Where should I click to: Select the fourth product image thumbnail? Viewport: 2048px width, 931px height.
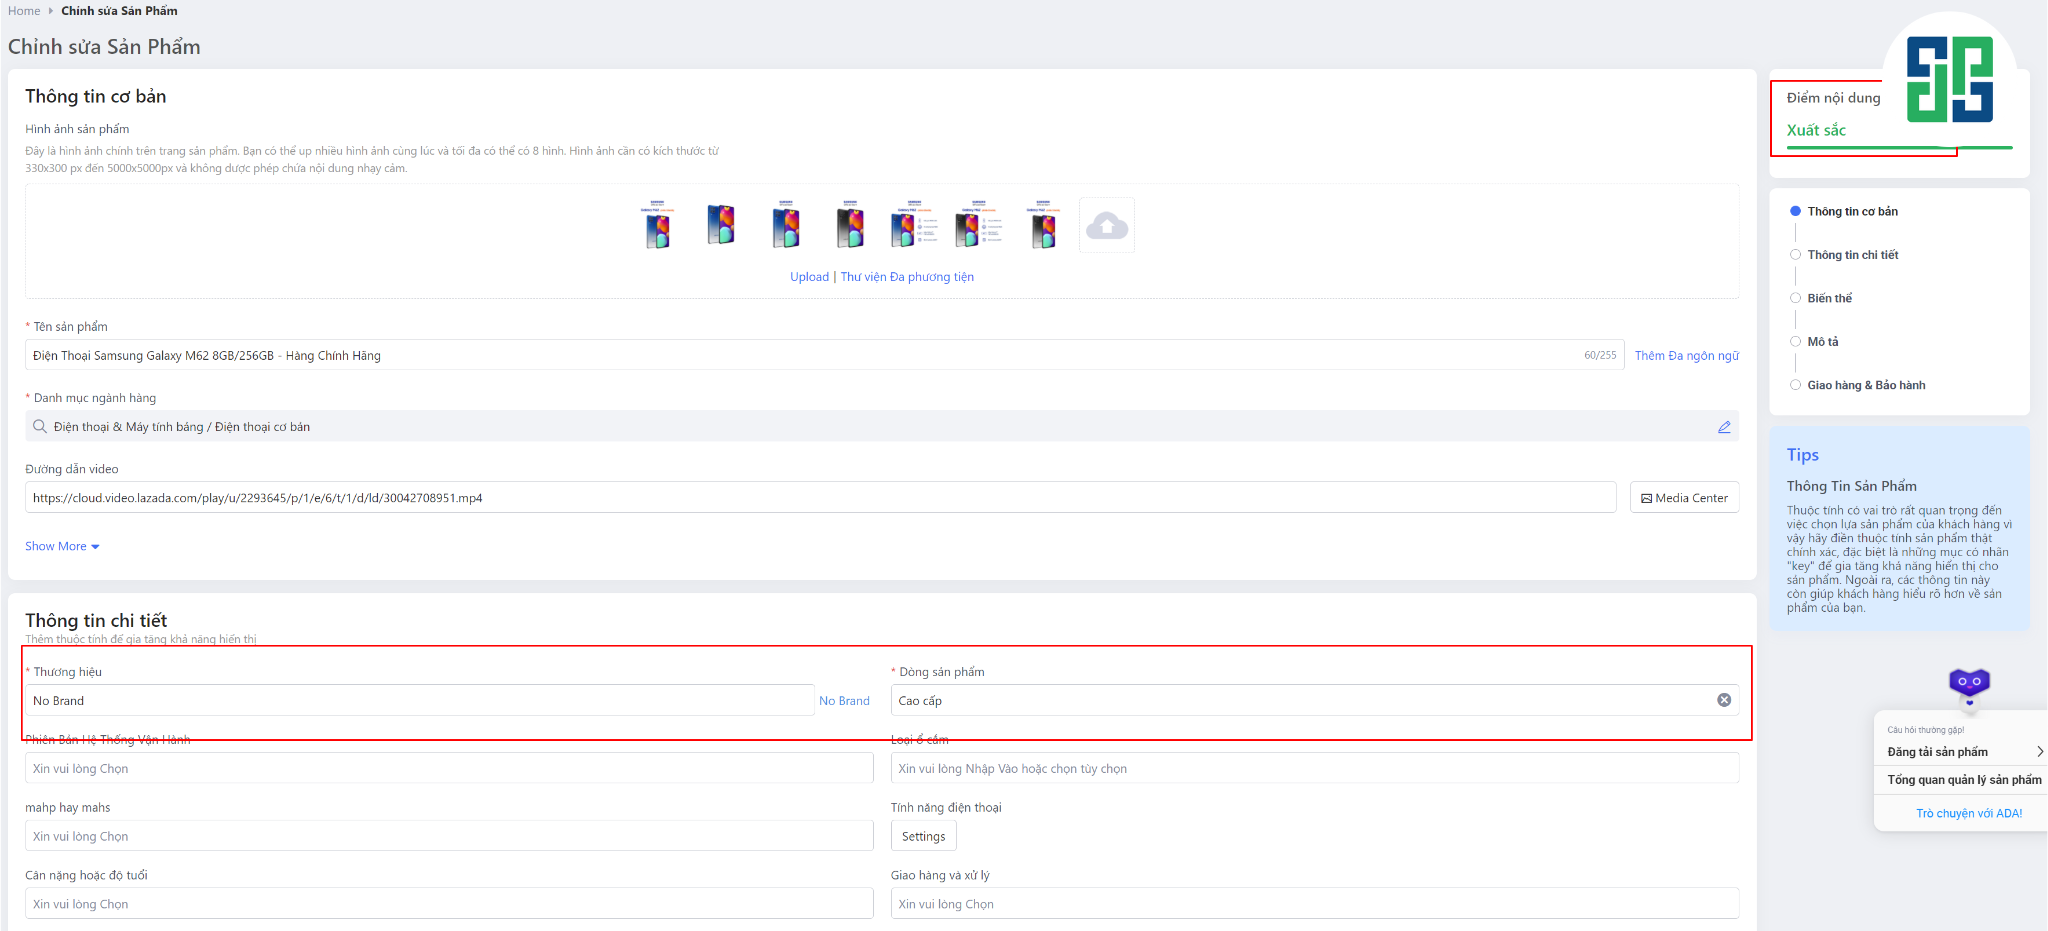(850, 225)
